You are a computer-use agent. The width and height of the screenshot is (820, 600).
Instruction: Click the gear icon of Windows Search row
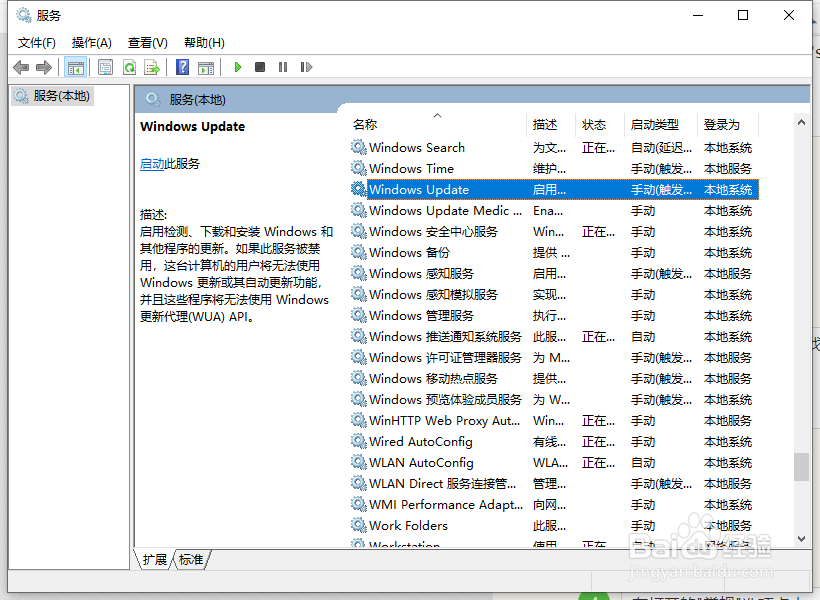click(358, 148)
